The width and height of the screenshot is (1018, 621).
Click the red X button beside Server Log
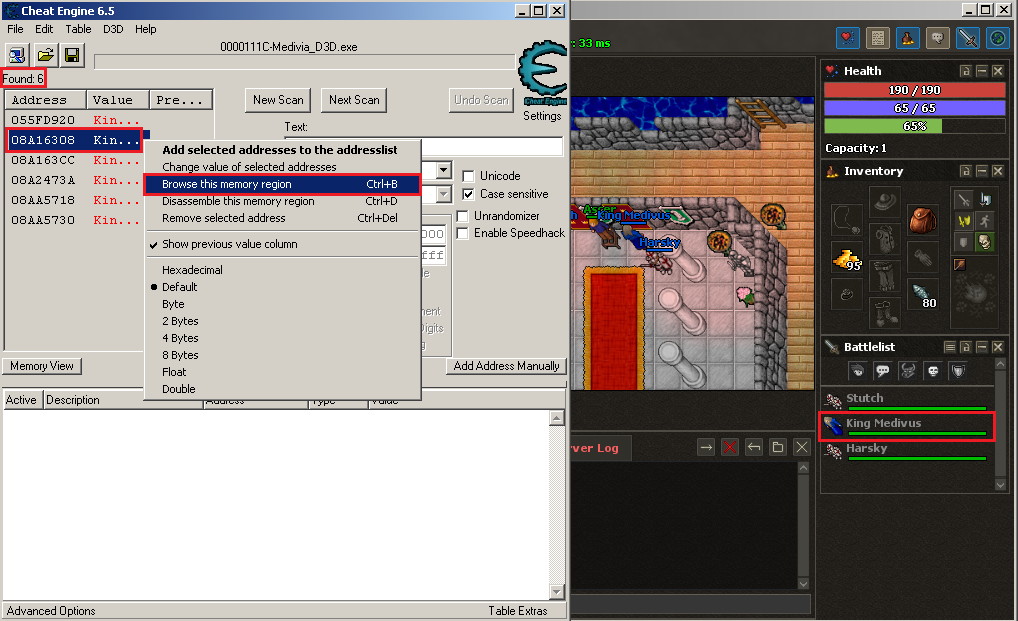click(730, 447)
